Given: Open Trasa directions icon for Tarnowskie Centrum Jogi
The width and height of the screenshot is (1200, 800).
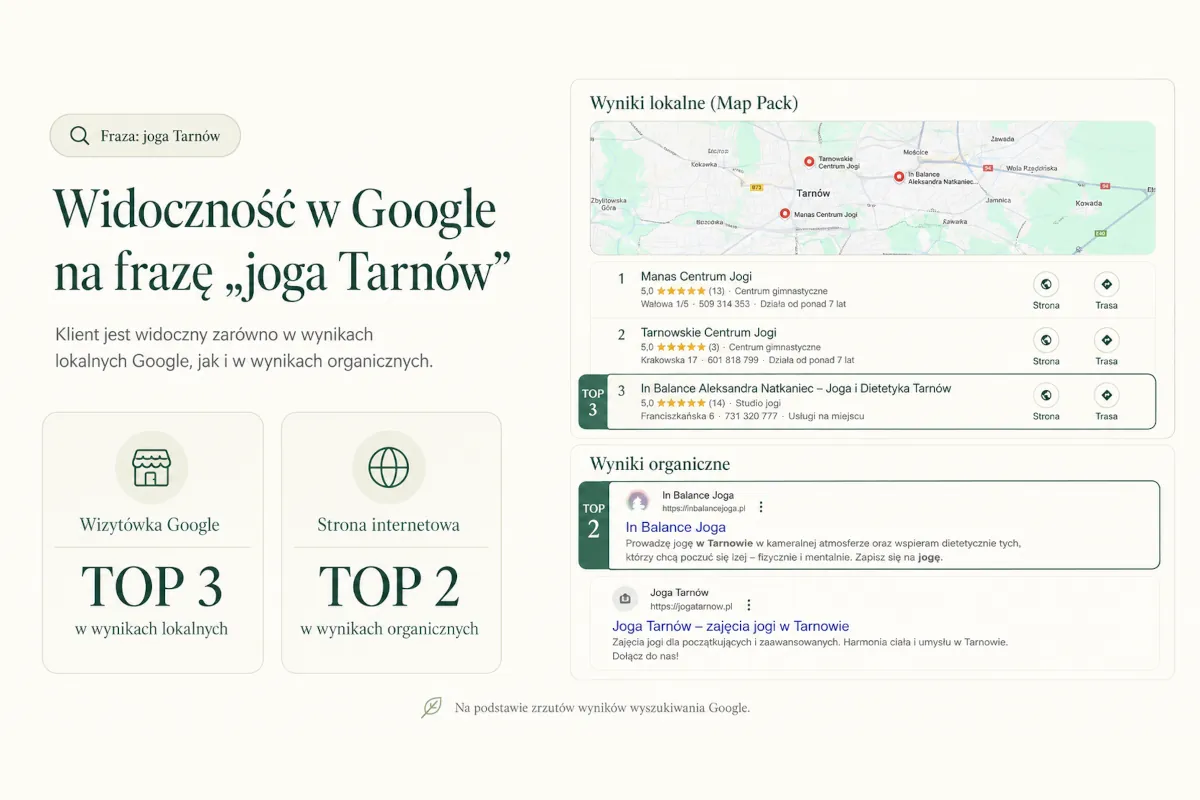Looking at the screenshot, I should tap(1106, 339).
